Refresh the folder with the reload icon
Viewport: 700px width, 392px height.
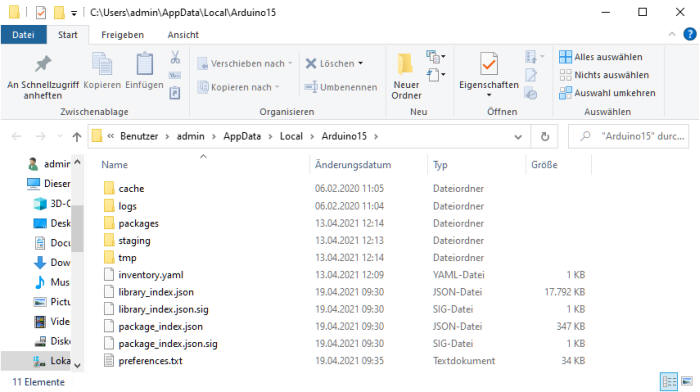click(x=545, y=137)
